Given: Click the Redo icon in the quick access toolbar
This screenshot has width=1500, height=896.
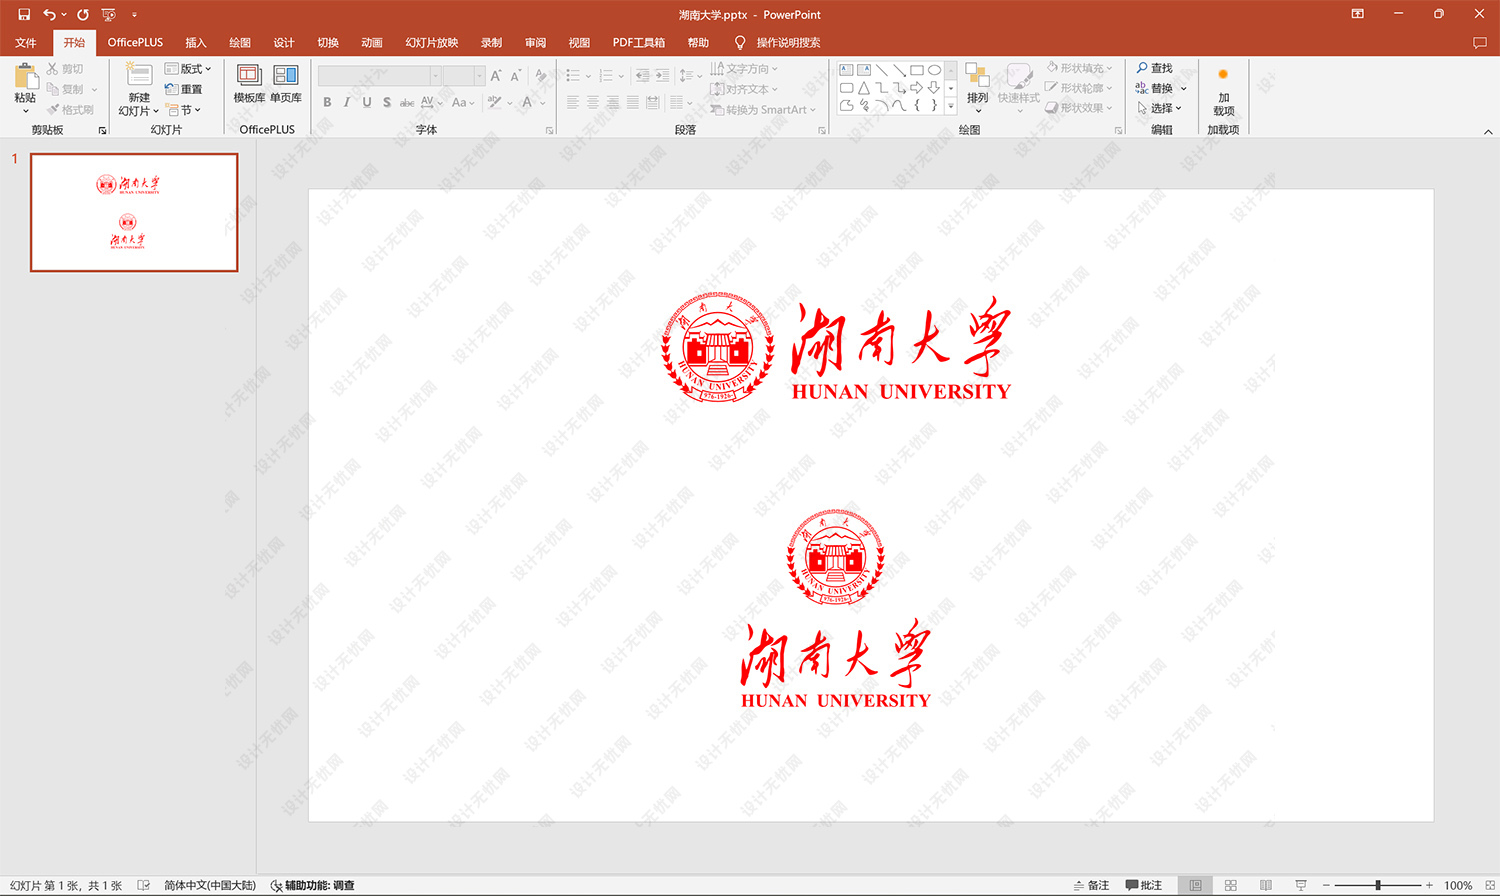Looking at the screenshot, I should [x=83, y=14].
